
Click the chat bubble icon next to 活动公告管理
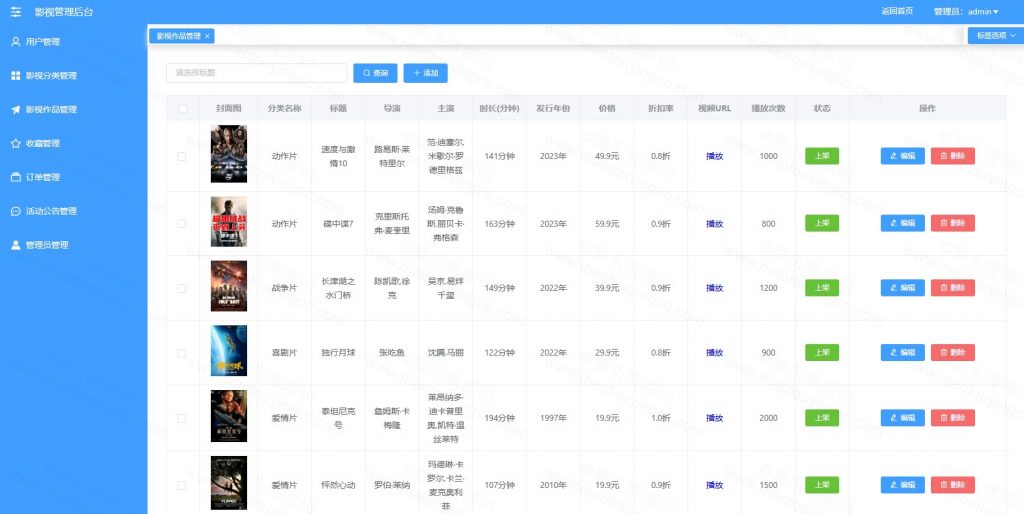[x=16, y=212]
